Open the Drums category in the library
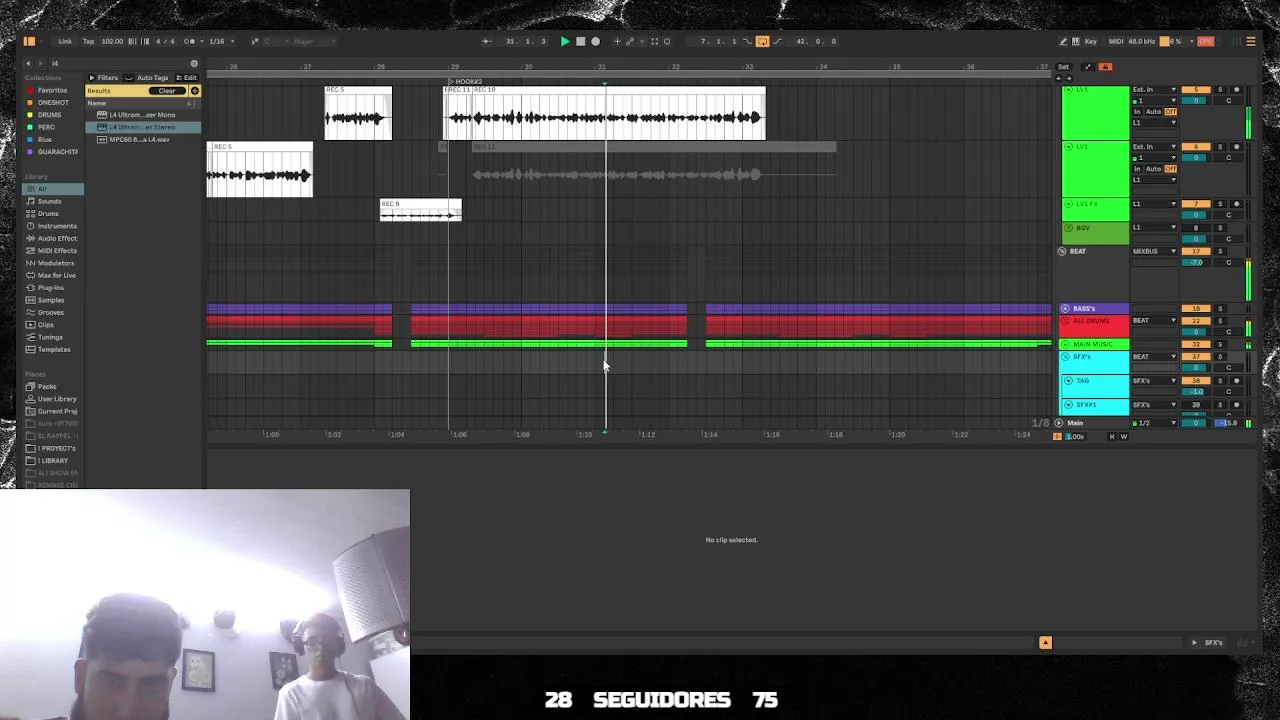 tap(48, 214)
